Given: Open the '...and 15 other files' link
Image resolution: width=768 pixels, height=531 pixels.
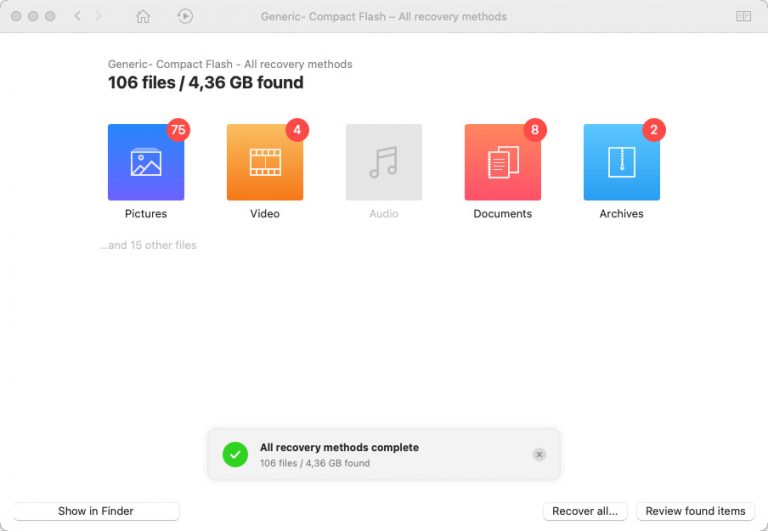Looking at the screenshot, I should 148,245.
